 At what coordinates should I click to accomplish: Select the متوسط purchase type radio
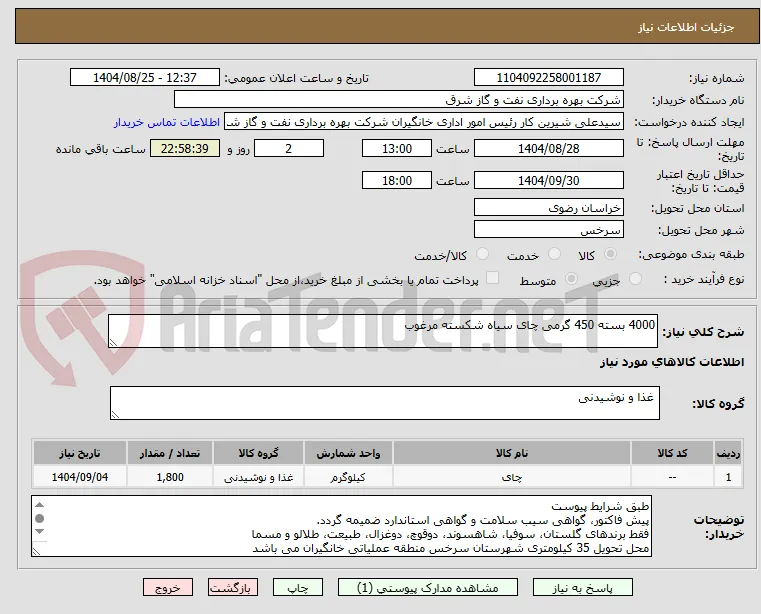pos(571,279)
